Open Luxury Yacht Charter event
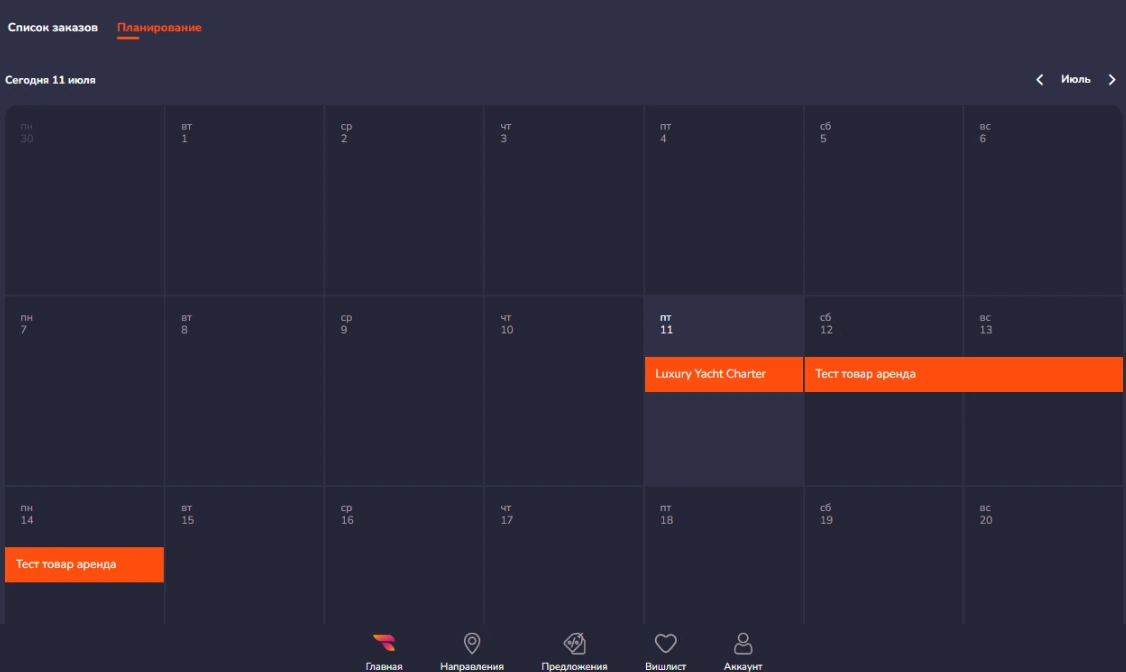The width and height of the screenshot is (1126, 672). click(723, 374)
